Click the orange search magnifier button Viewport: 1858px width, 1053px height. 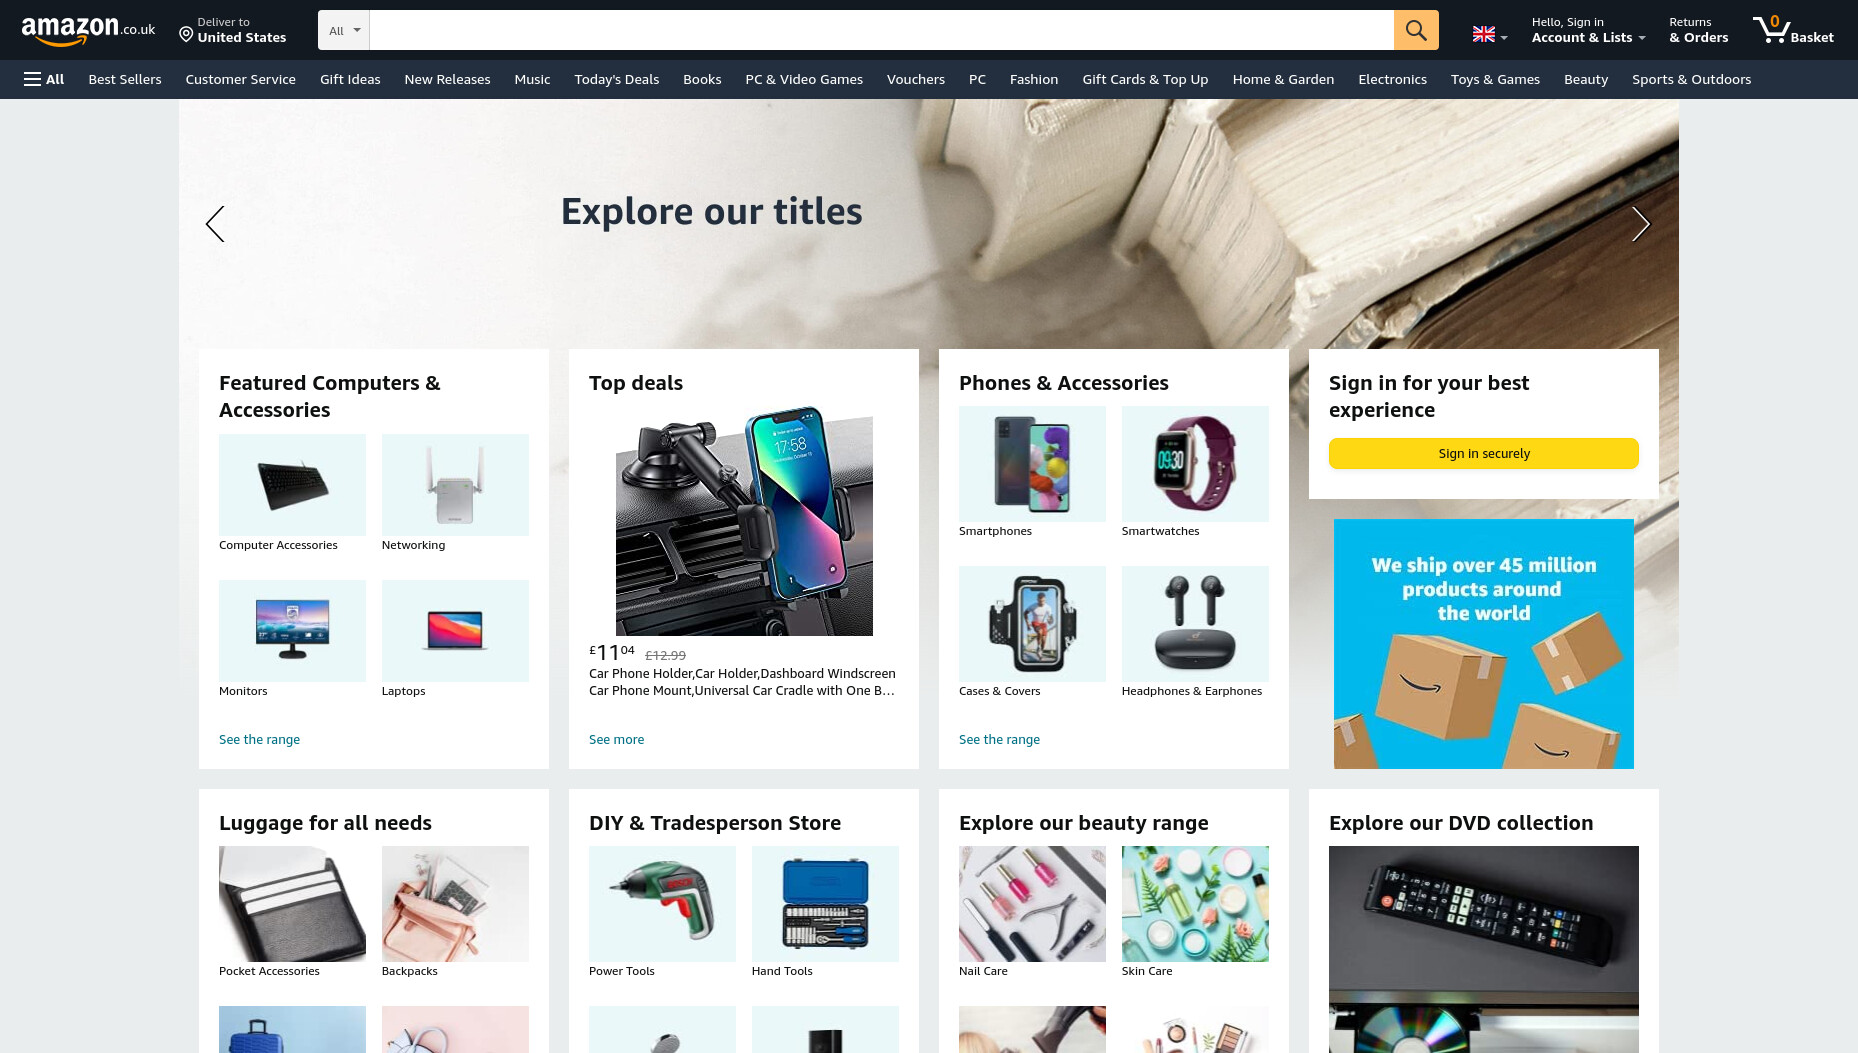(x=1416, y=30)
